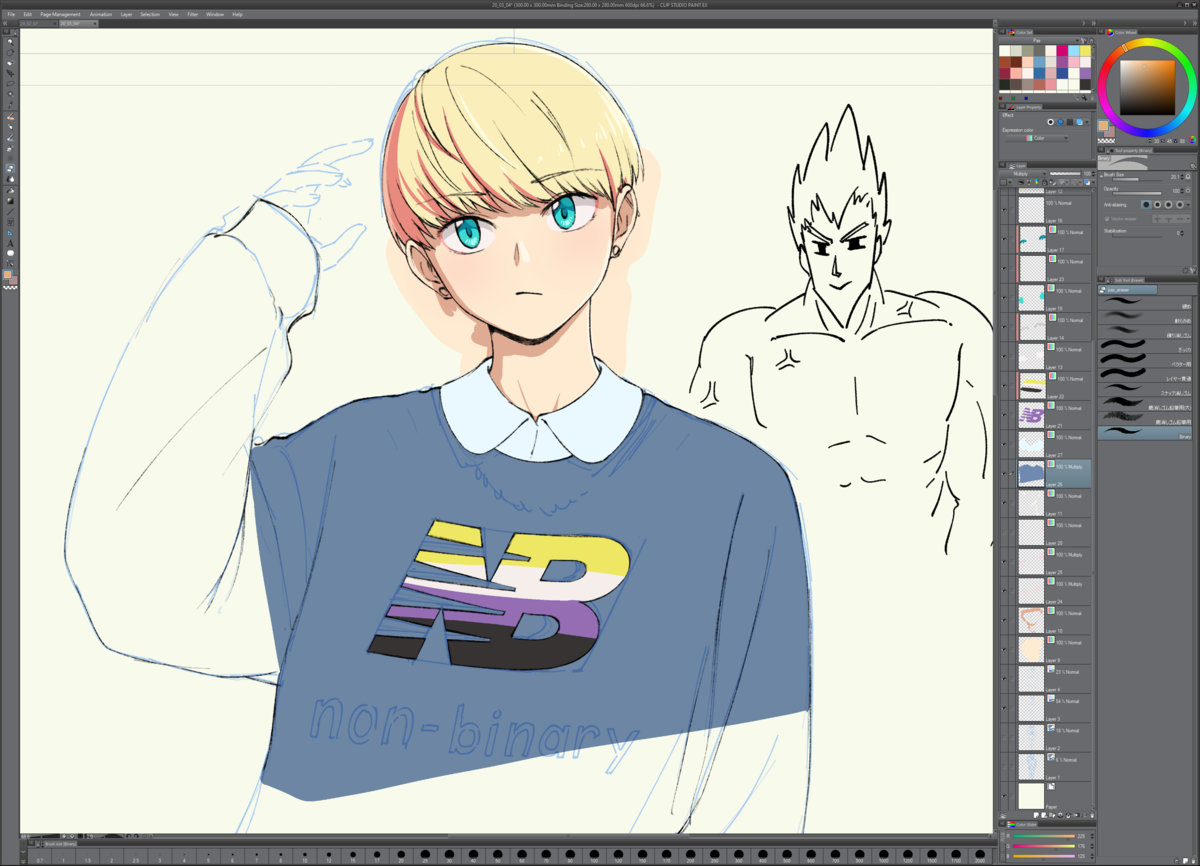Select the Eyedropper tool
Screen dimensions: 1200x866
click(10, 105)
